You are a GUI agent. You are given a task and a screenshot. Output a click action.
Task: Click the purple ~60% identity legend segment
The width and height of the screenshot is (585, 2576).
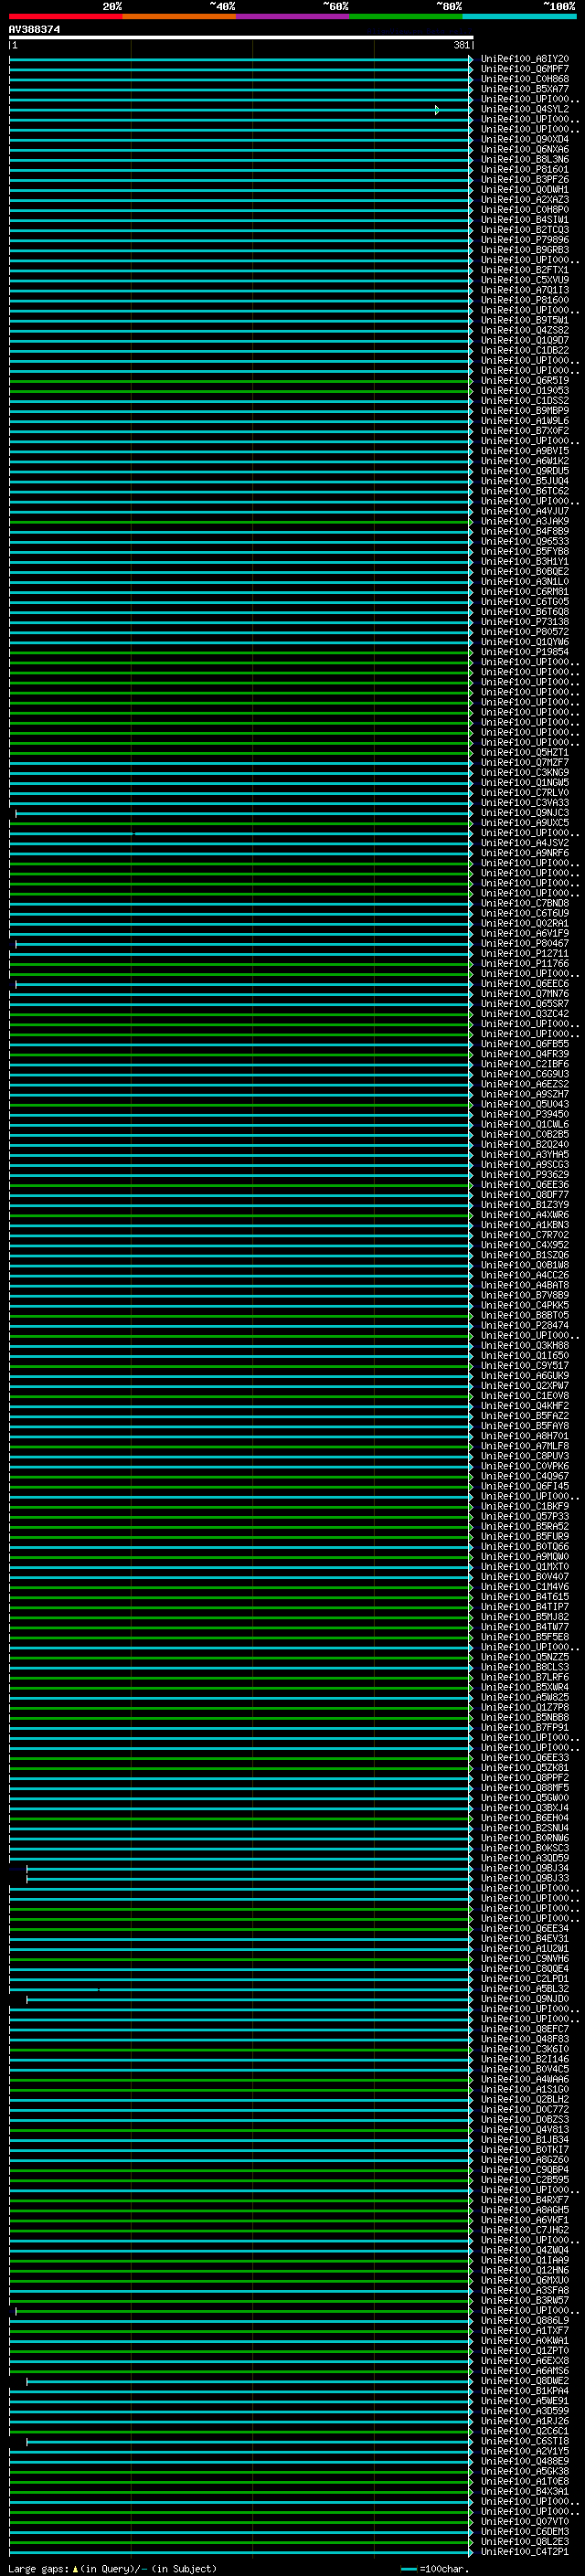click(x=293, y=17)
